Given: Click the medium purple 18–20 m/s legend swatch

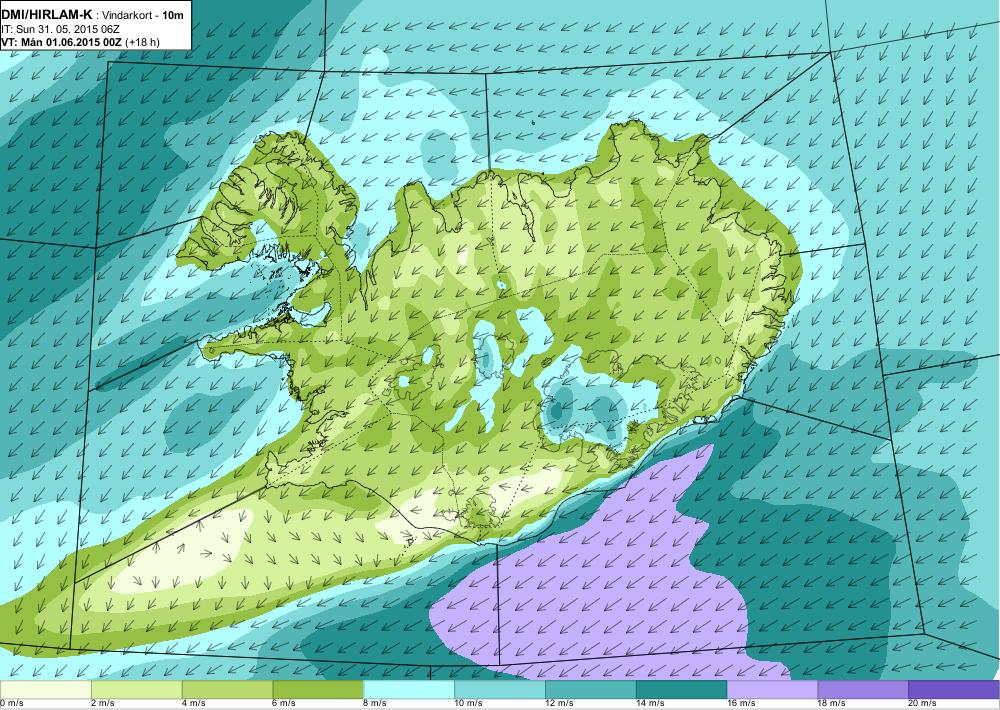Looking at the screenshot, I should pos(863,690).
